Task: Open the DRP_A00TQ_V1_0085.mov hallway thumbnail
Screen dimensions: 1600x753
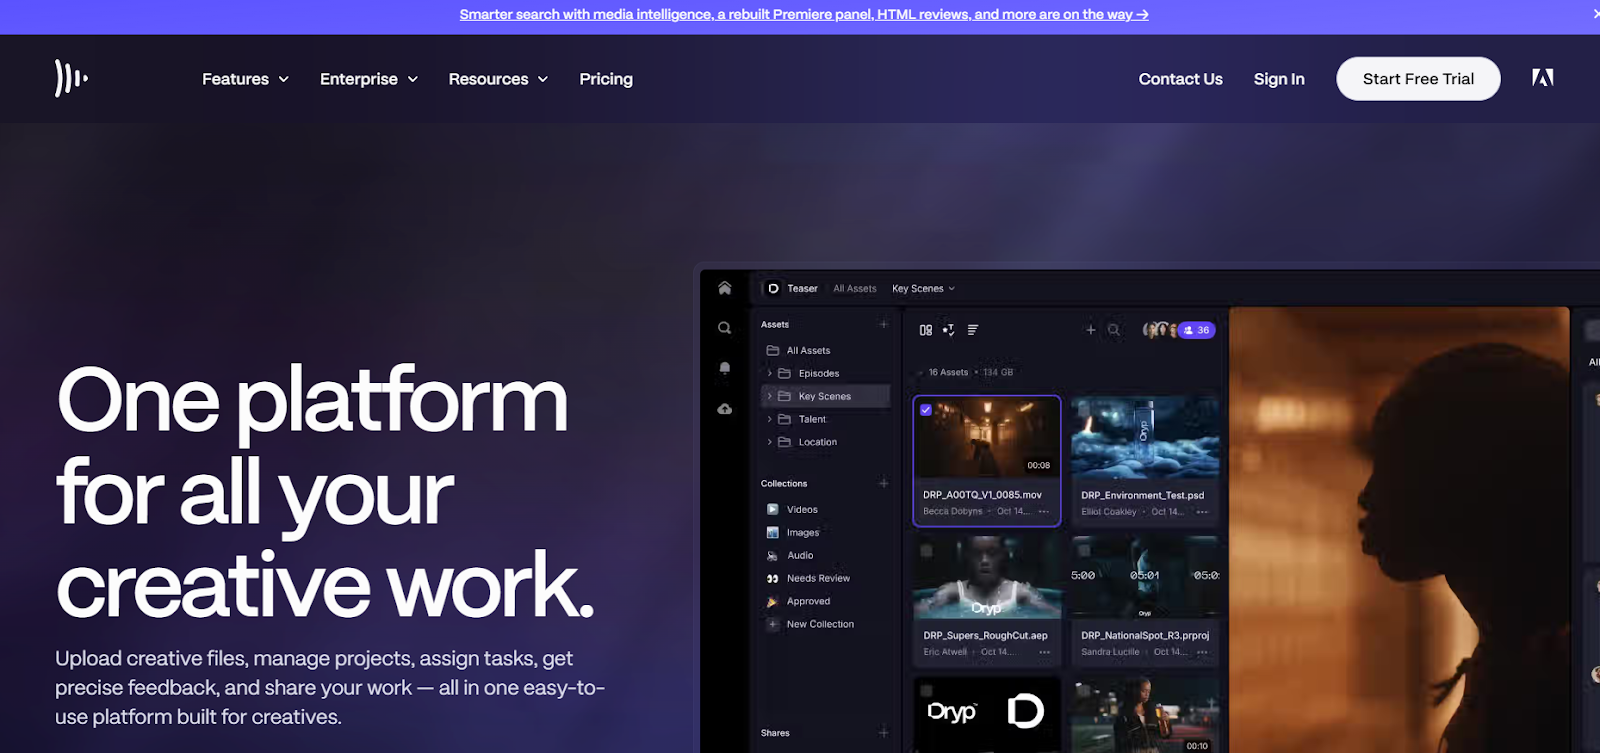Action: 987,438
